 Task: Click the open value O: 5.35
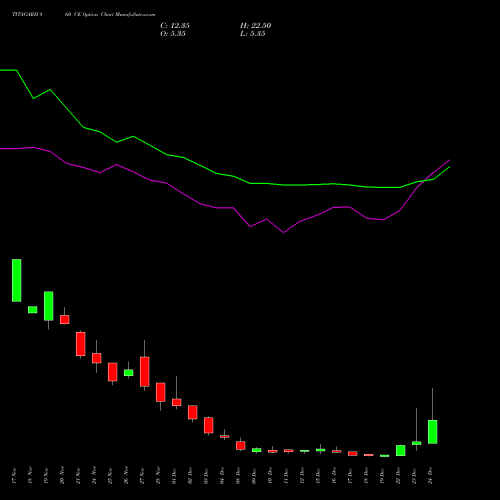click(173, 34)
